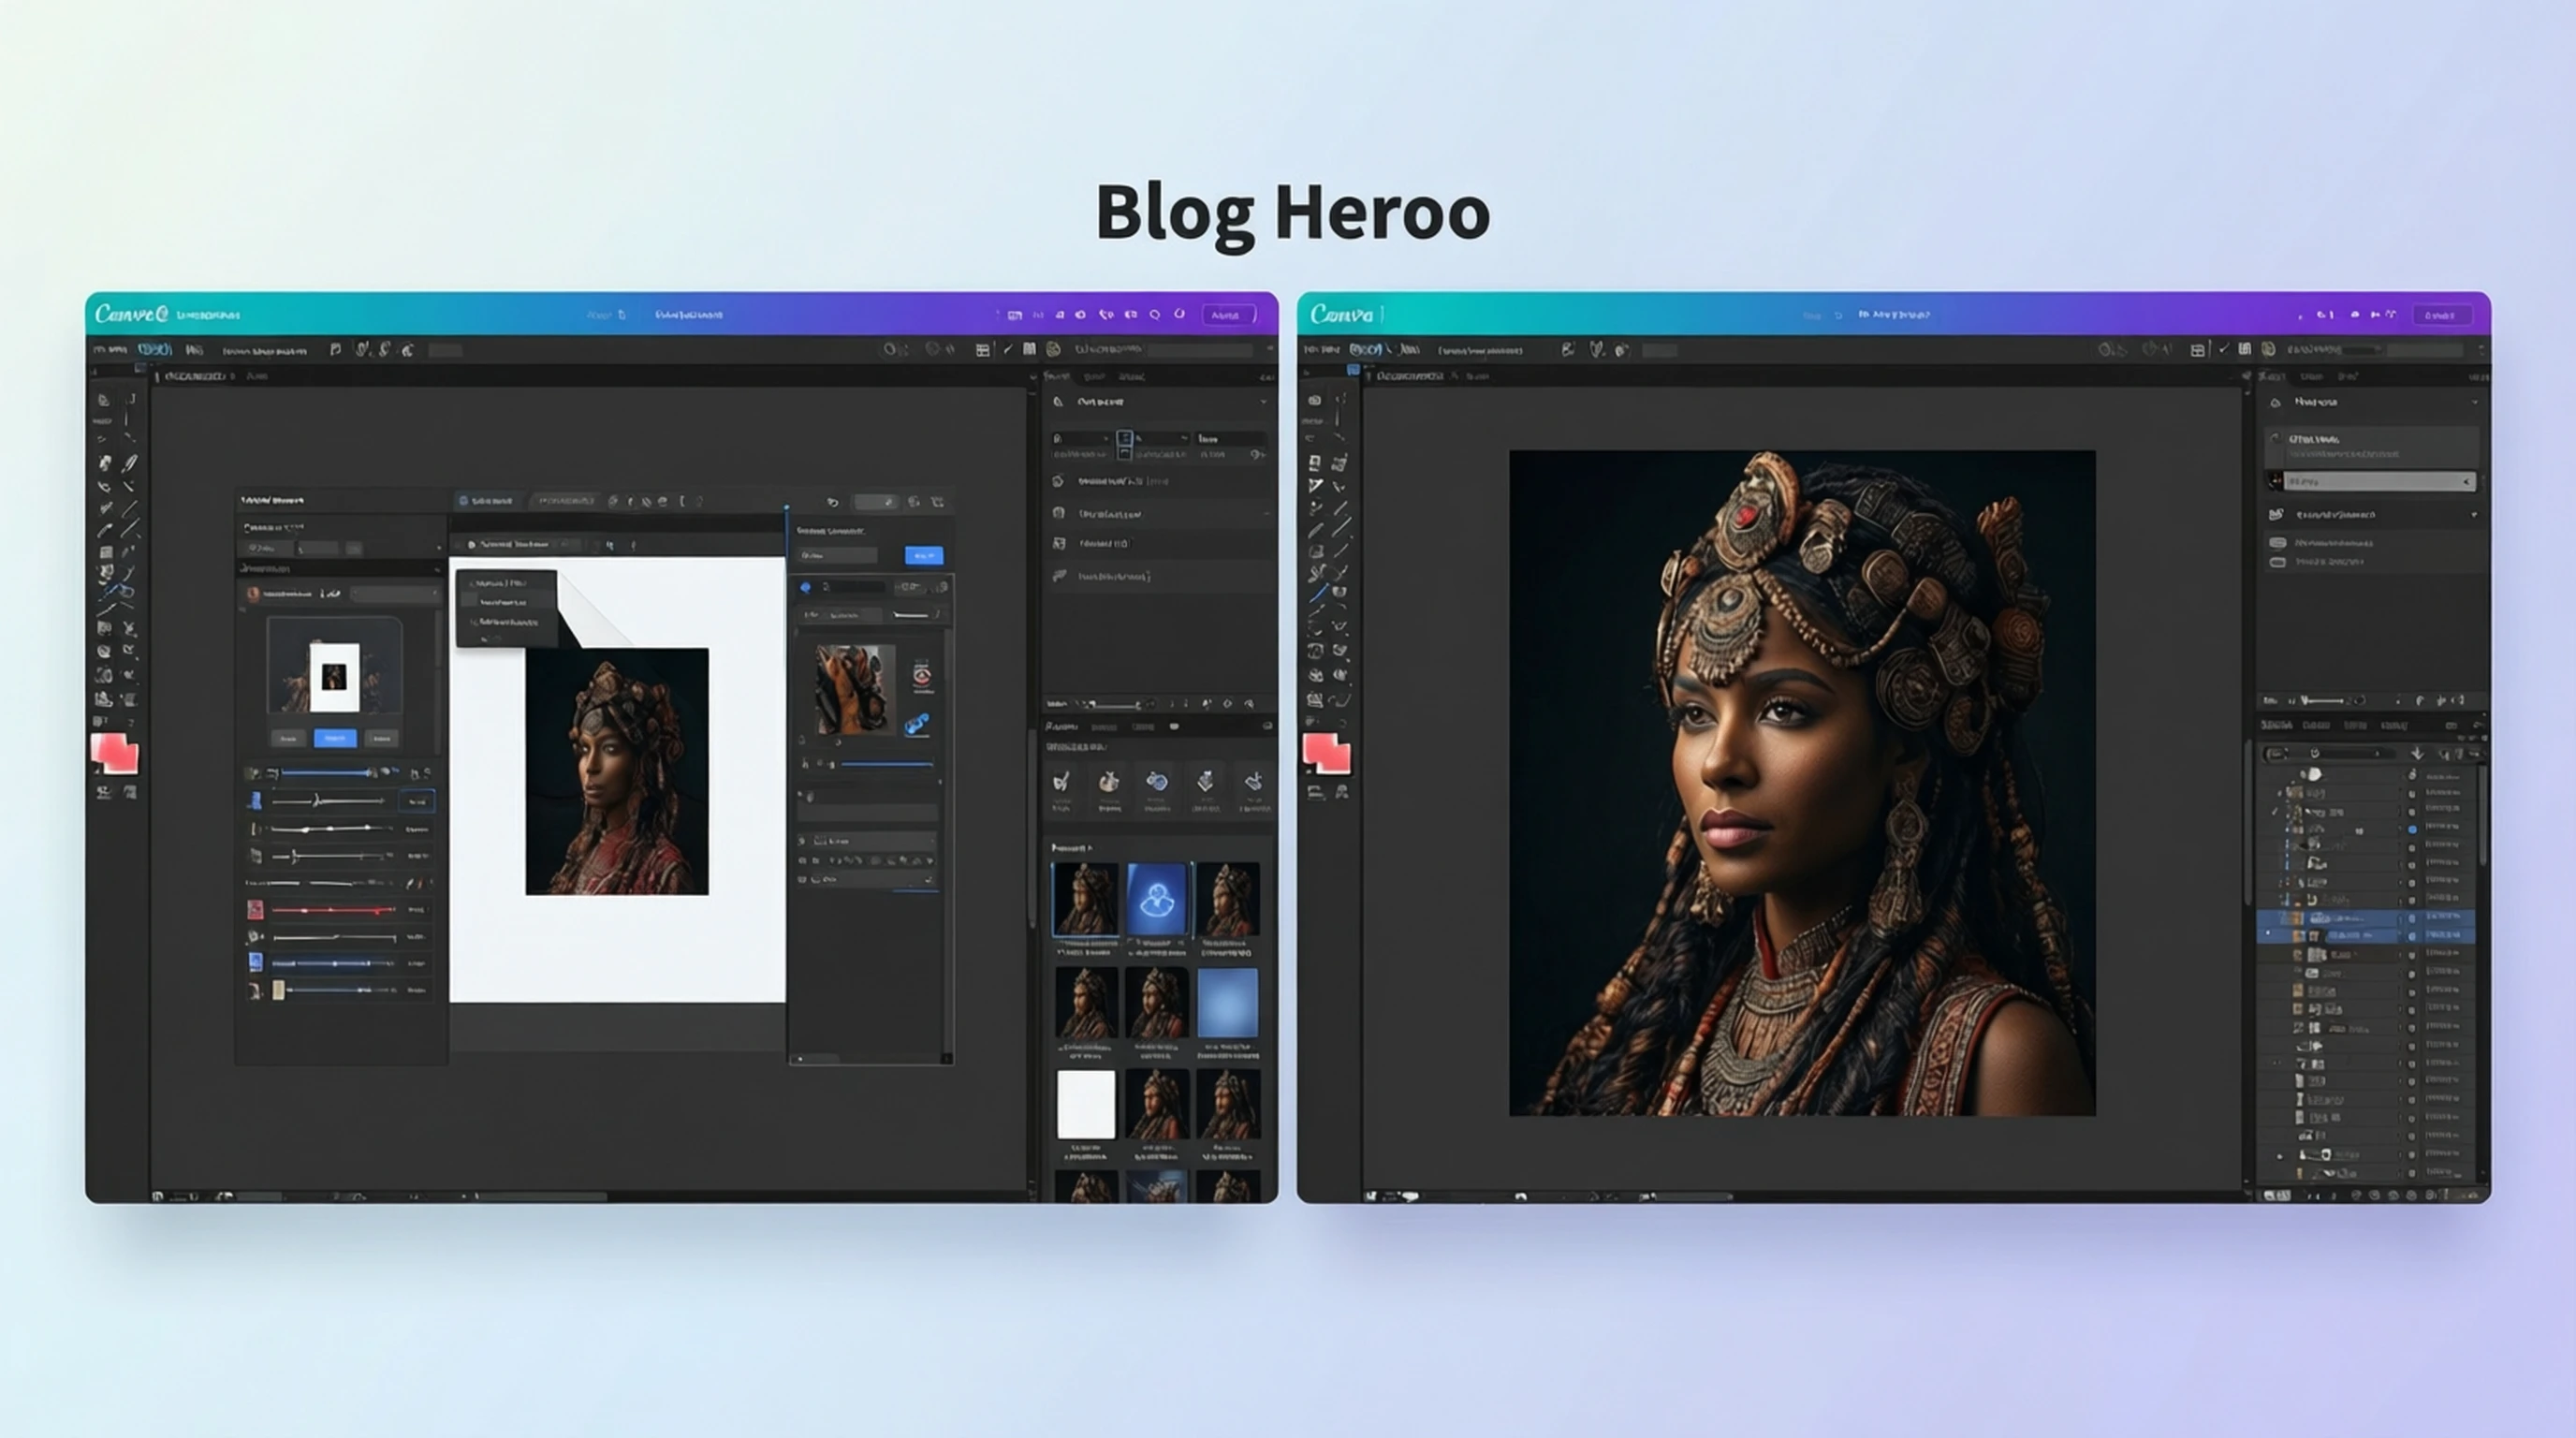Click the download arrow icon above the layers list

coord(2419,754)
